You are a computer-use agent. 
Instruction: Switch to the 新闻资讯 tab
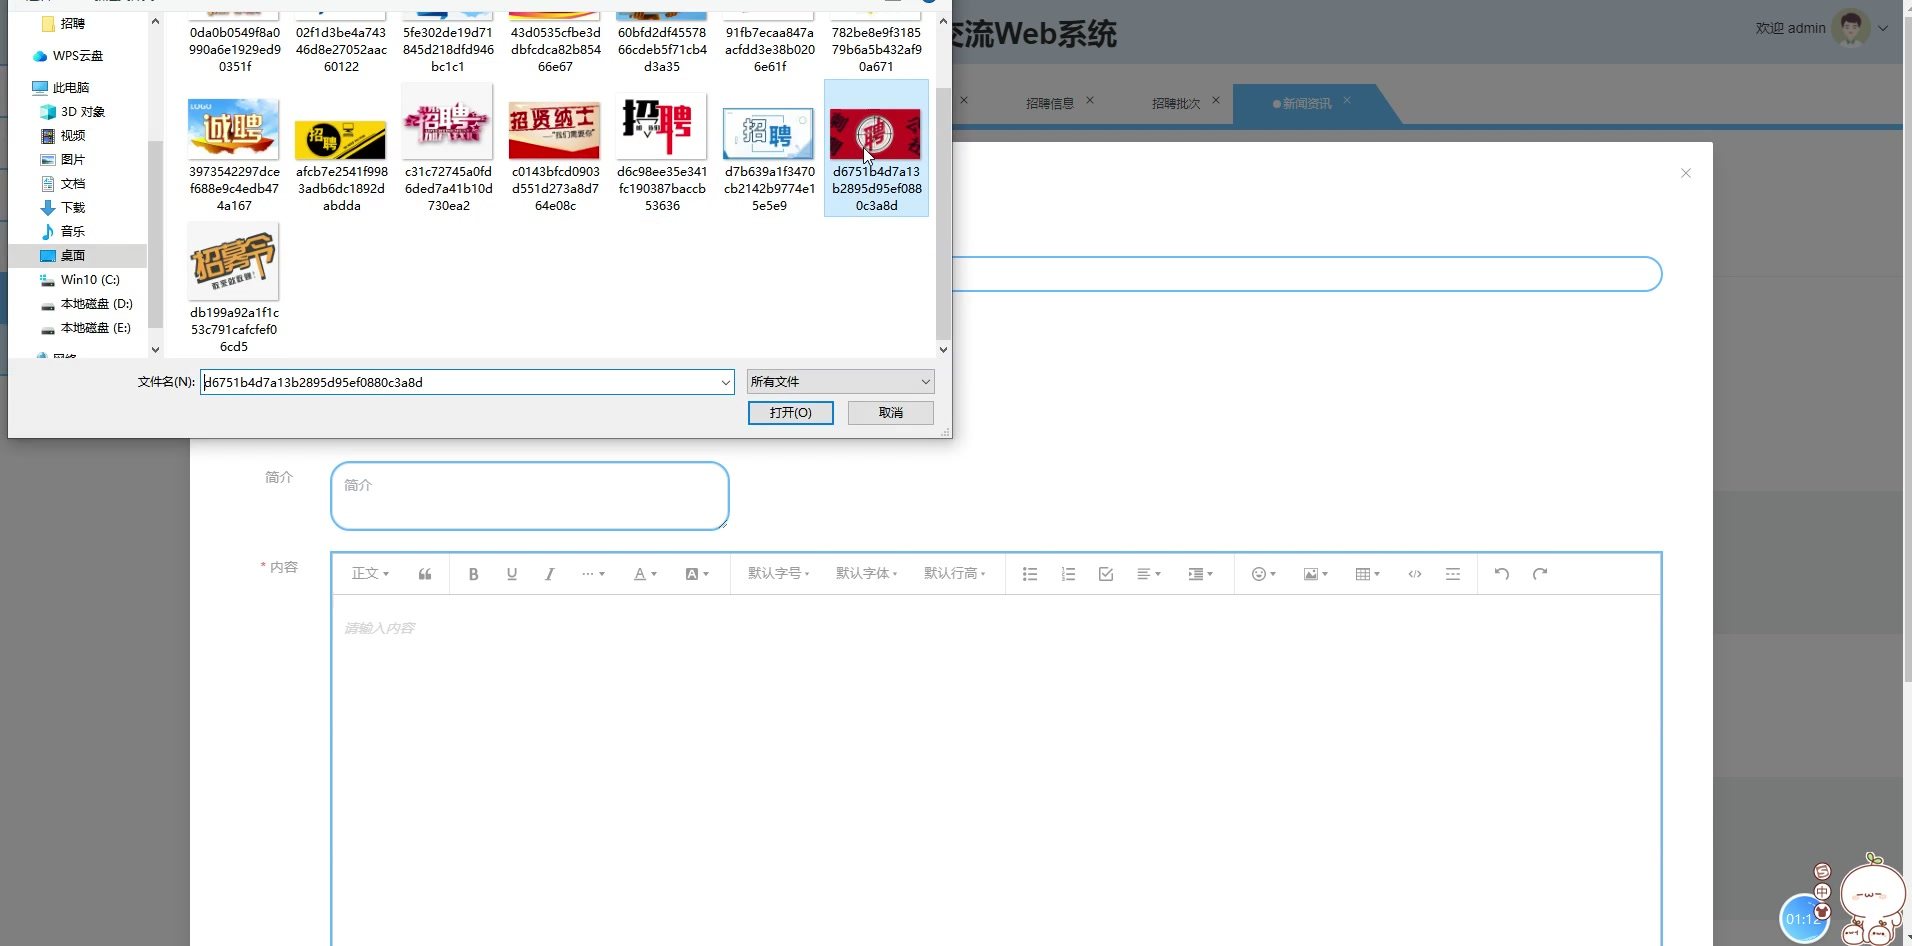click(x=1306, y=104)
